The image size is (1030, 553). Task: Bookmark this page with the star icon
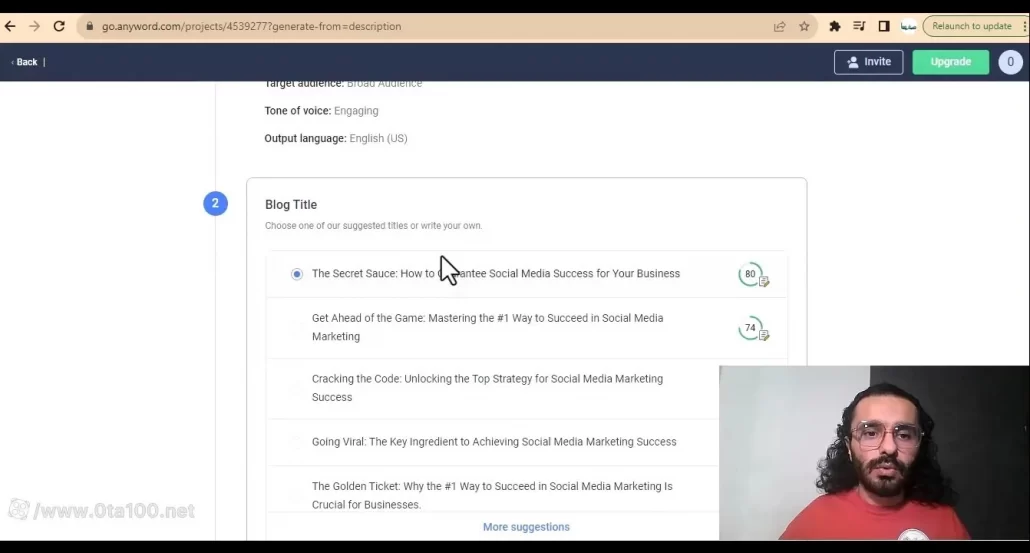click(x=804, y=26)
